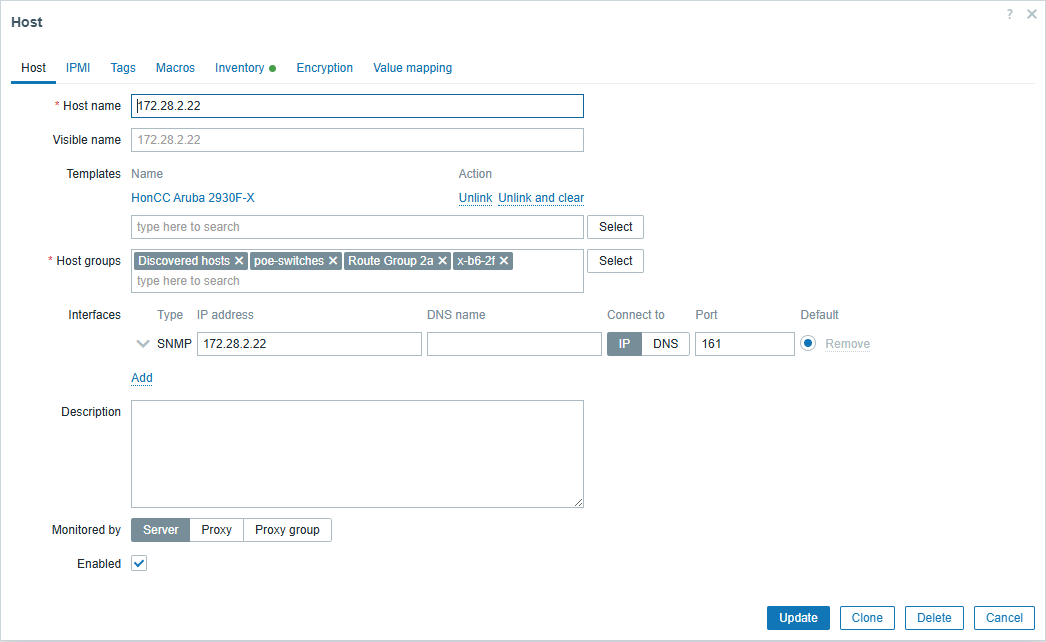Image resolution: width=1046 pixels, height=642 pixels.
Task: Remove the Route Group 2a tag
Action: (442, 261)
